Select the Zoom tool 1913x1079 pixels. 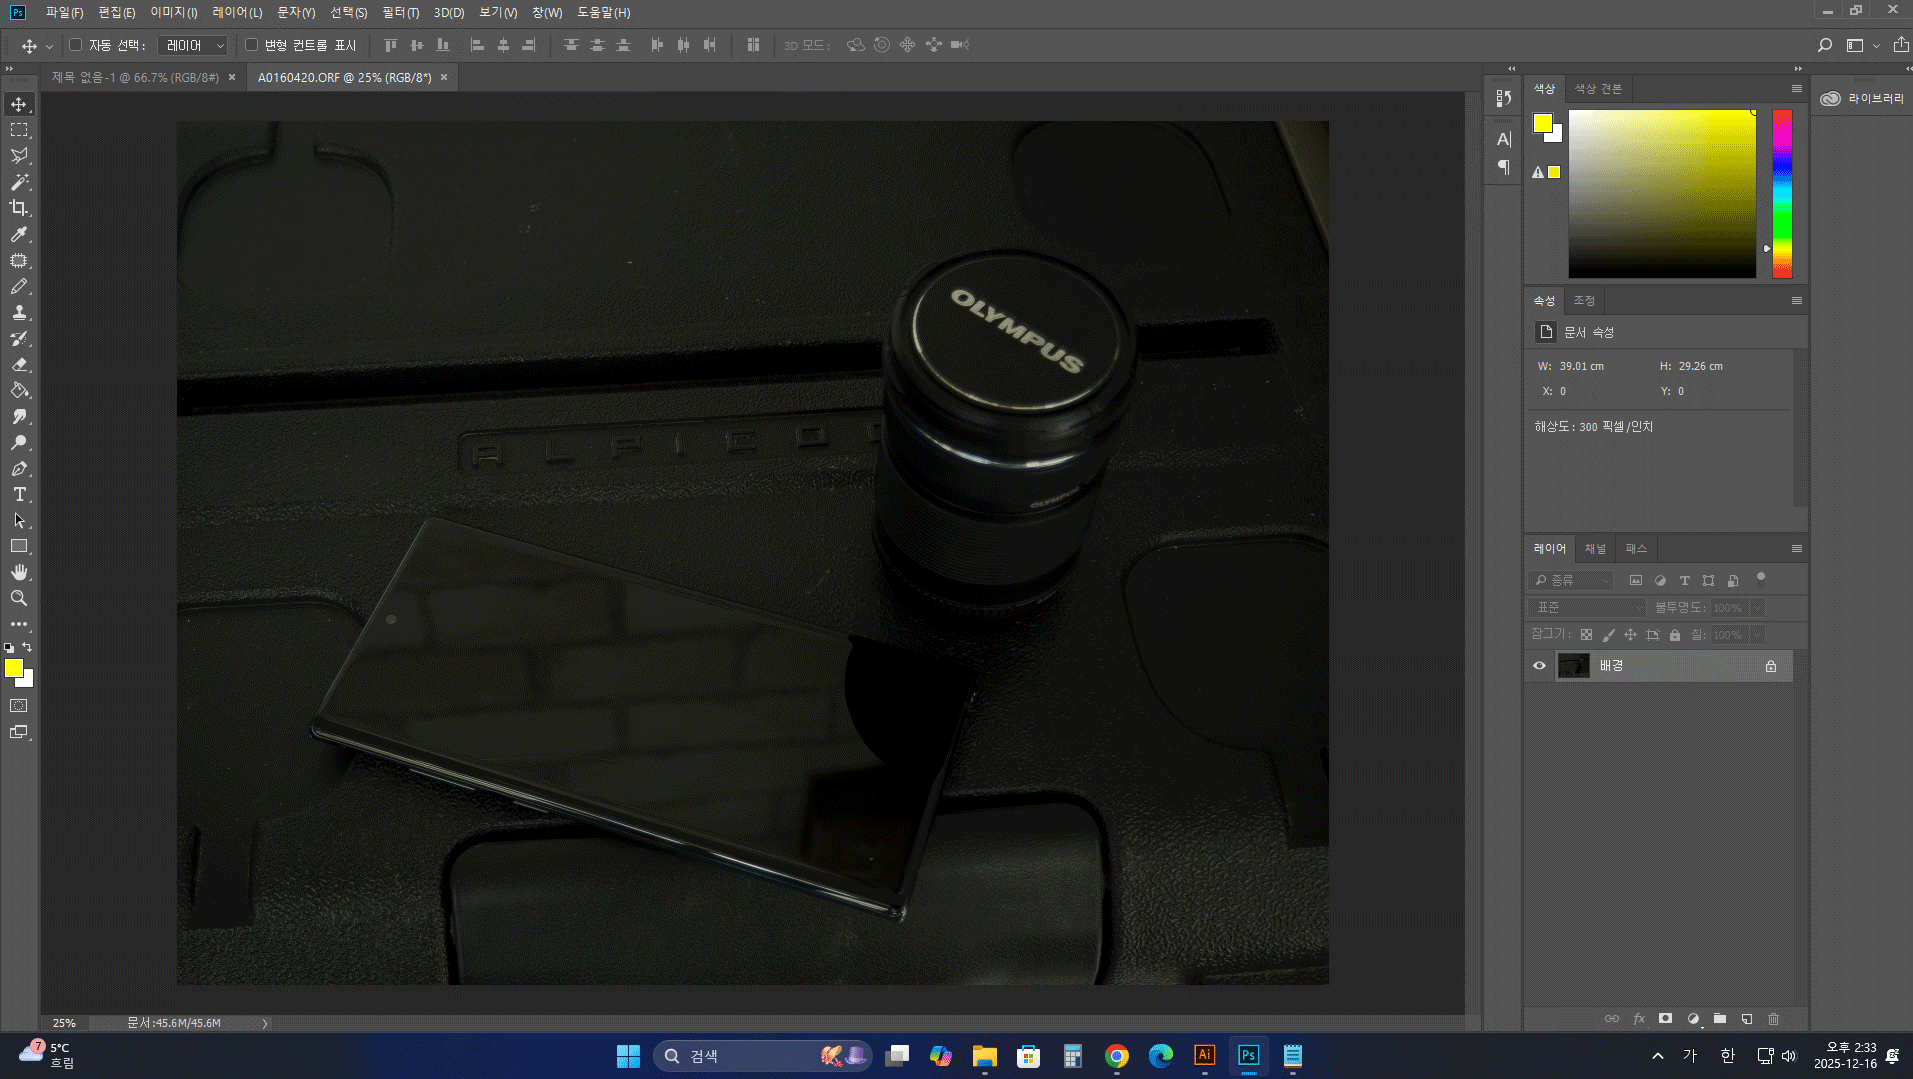[19, 598]
